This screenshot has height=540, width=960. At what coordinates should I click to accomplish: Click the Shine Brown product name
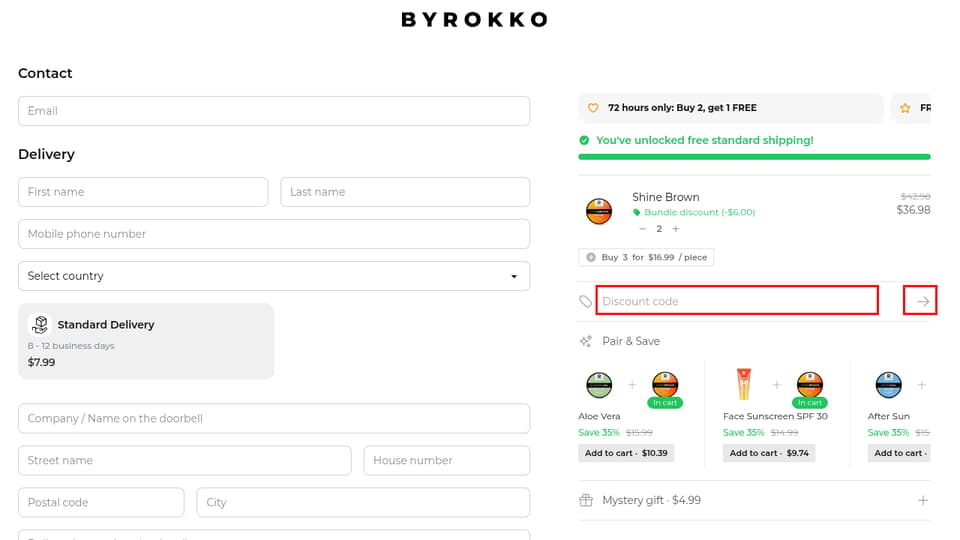click(666, 197)
